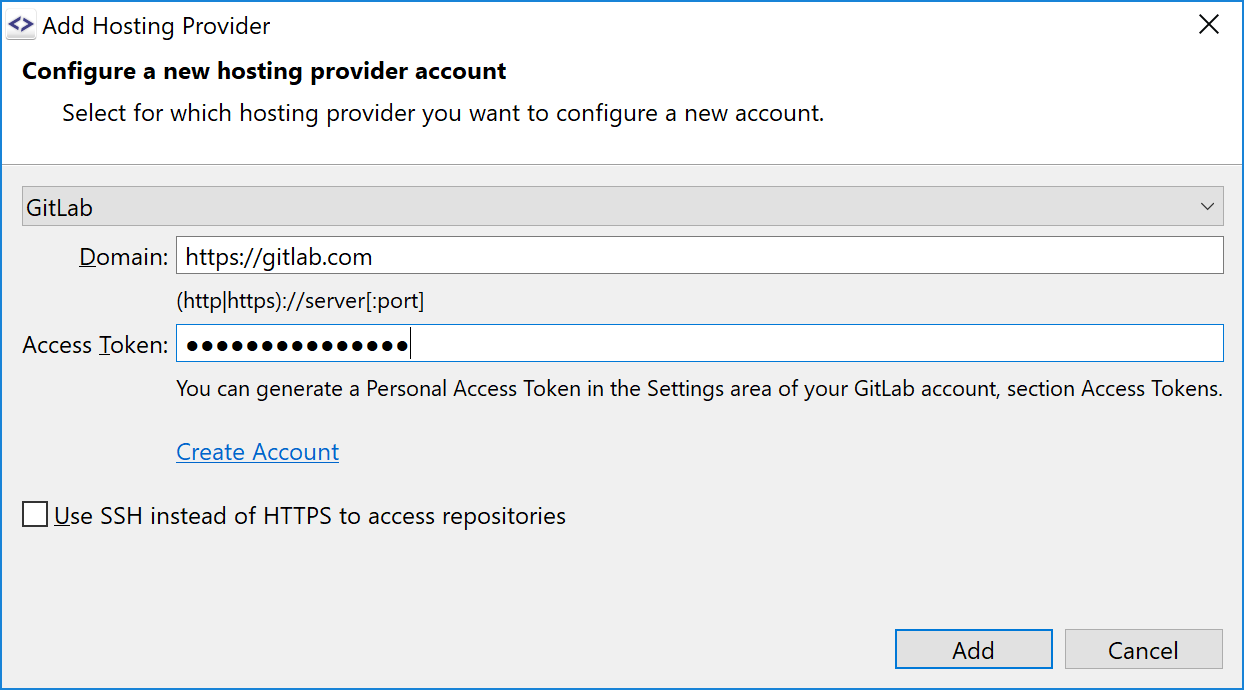Click the dialog title 'Add Hosting Provider'
The image size is (1244, 690).
(156, 26)
